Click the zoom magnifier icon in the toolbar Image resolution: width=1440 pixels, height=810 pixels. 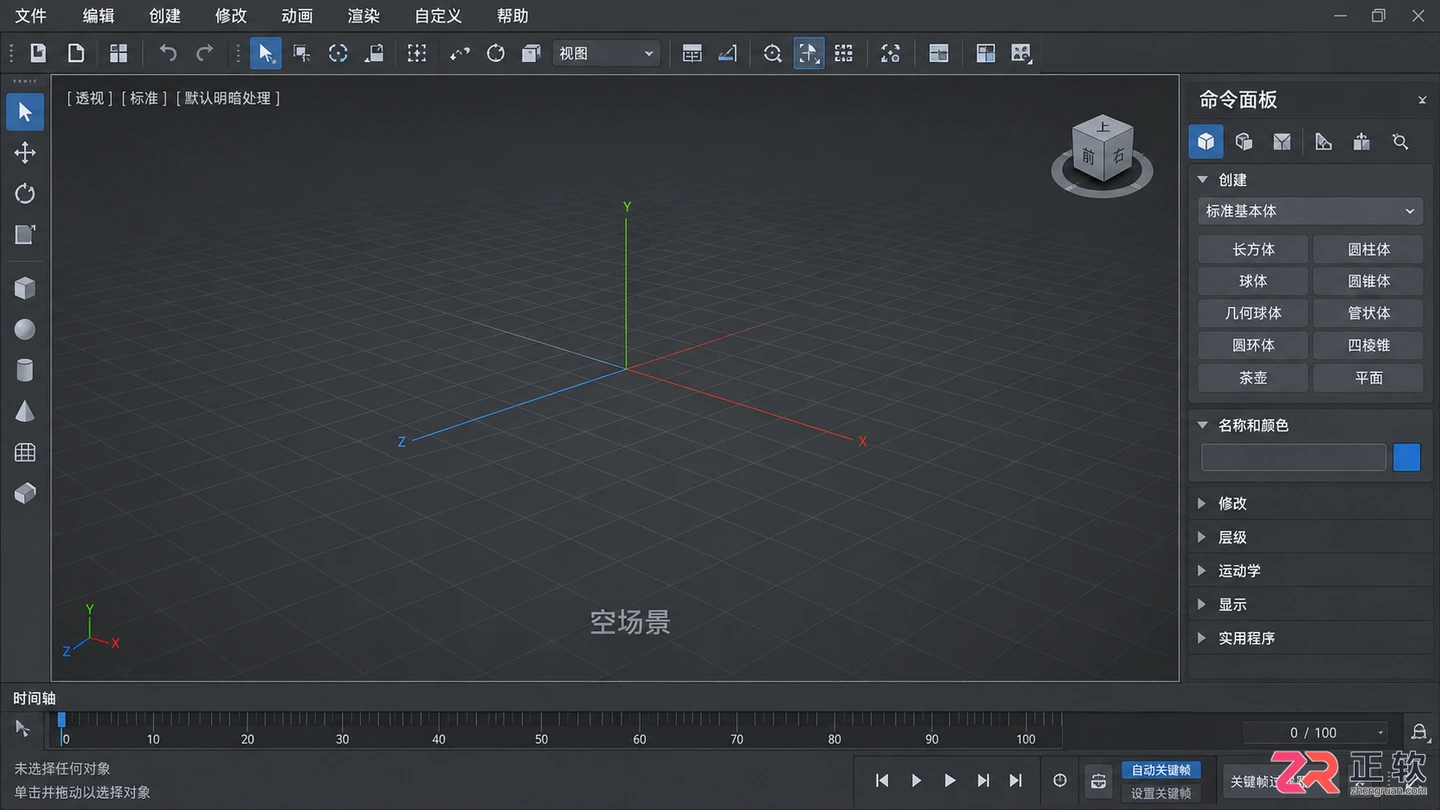pyautogui.click(x=772, y=53)
